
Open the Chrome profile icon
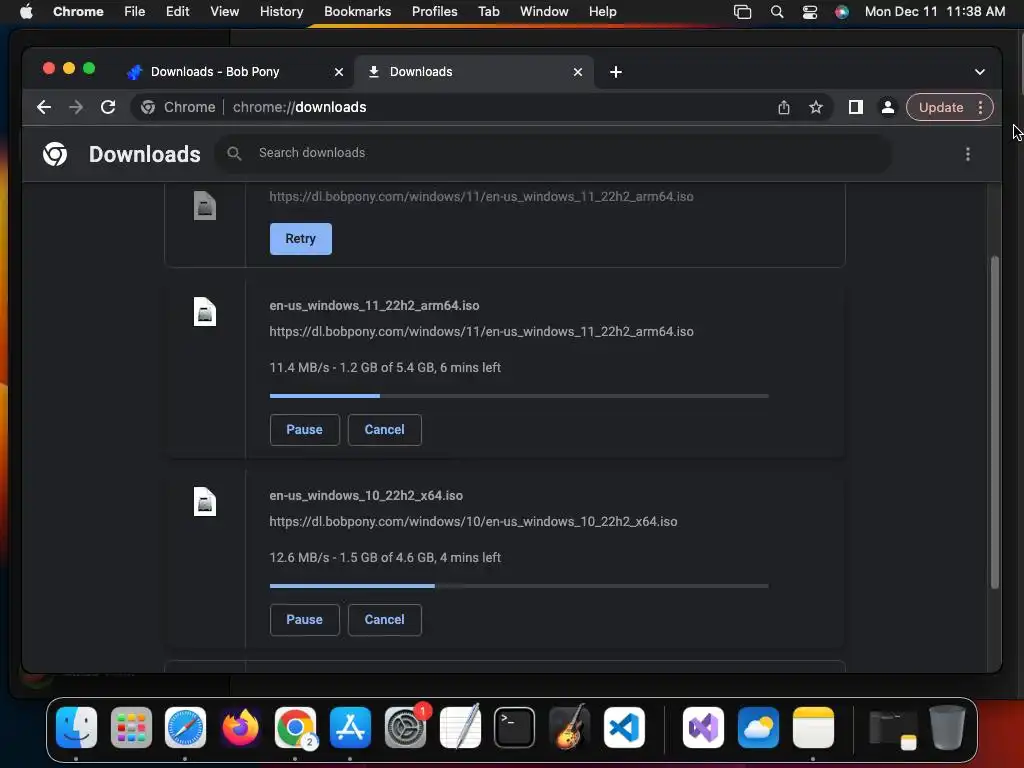point(888,107)
